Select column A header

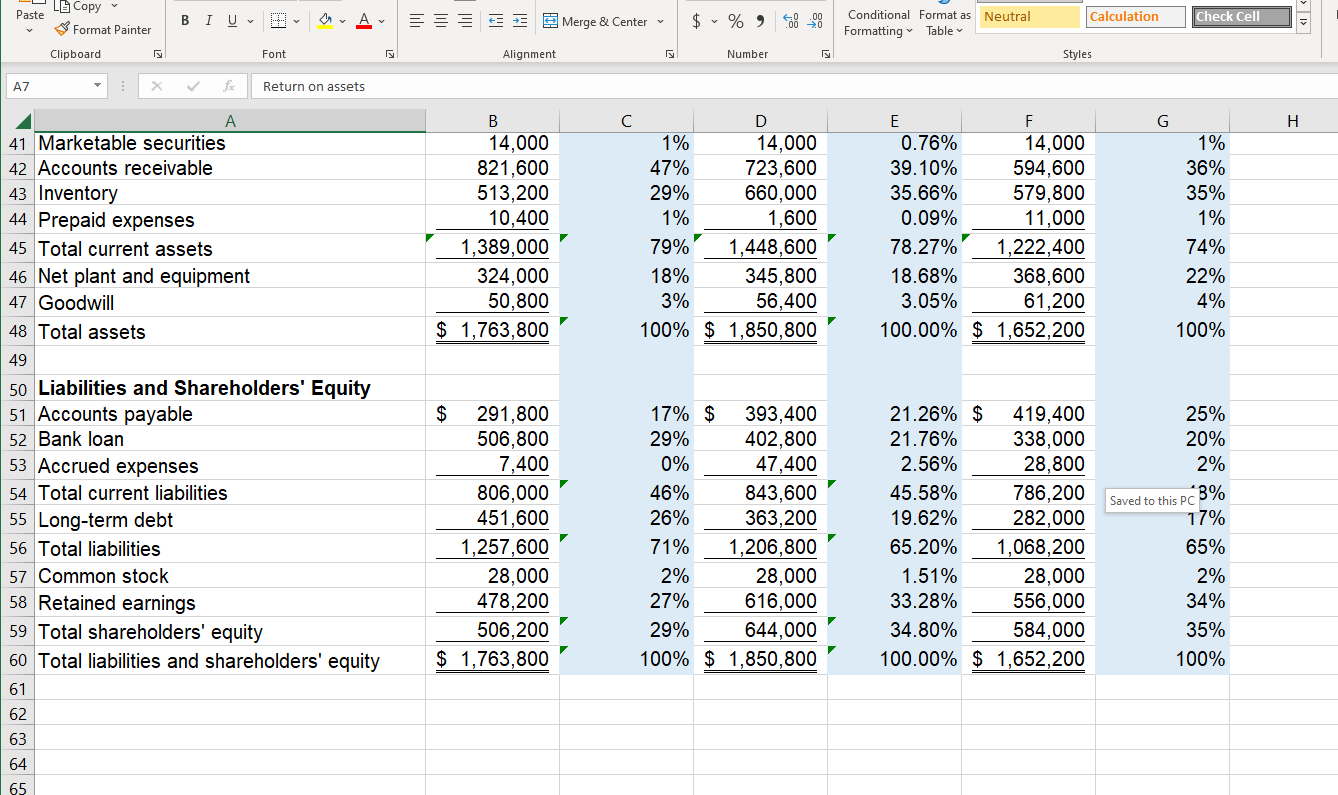click(230, 121)
